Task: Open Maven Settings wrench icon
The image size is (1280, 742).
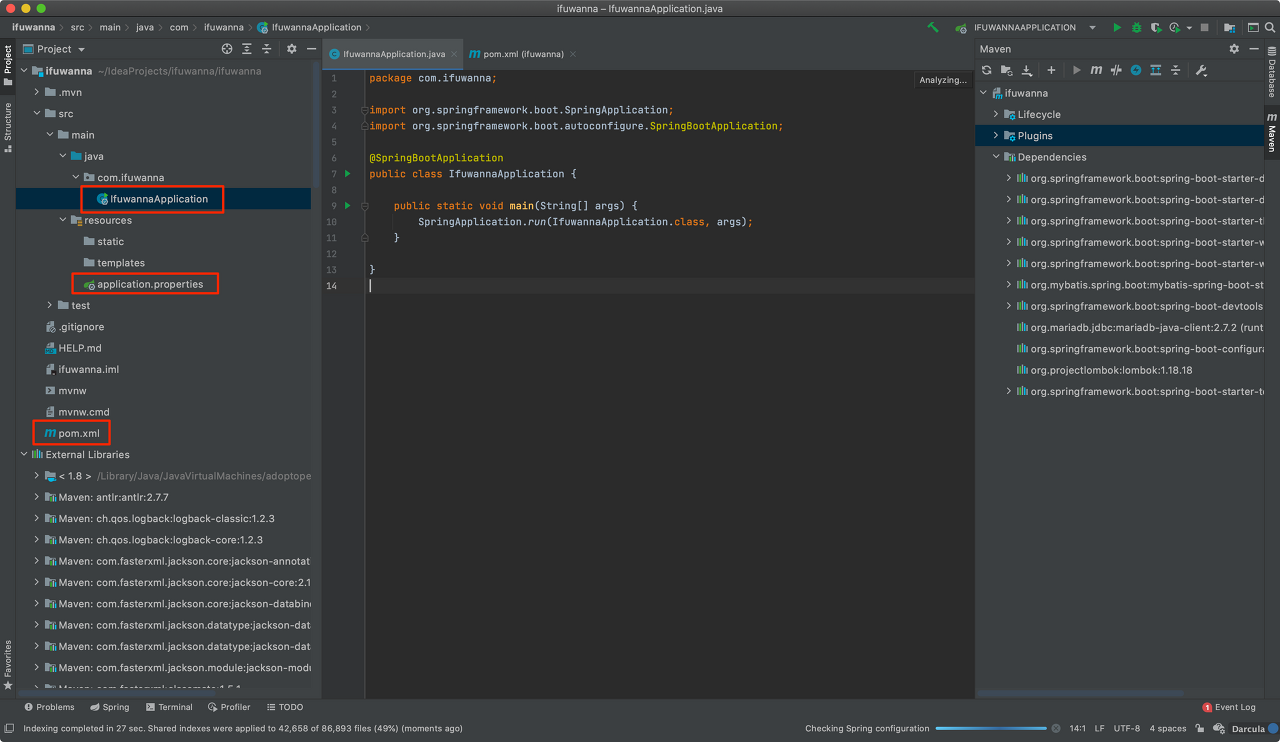Action: pos(1201,70)
